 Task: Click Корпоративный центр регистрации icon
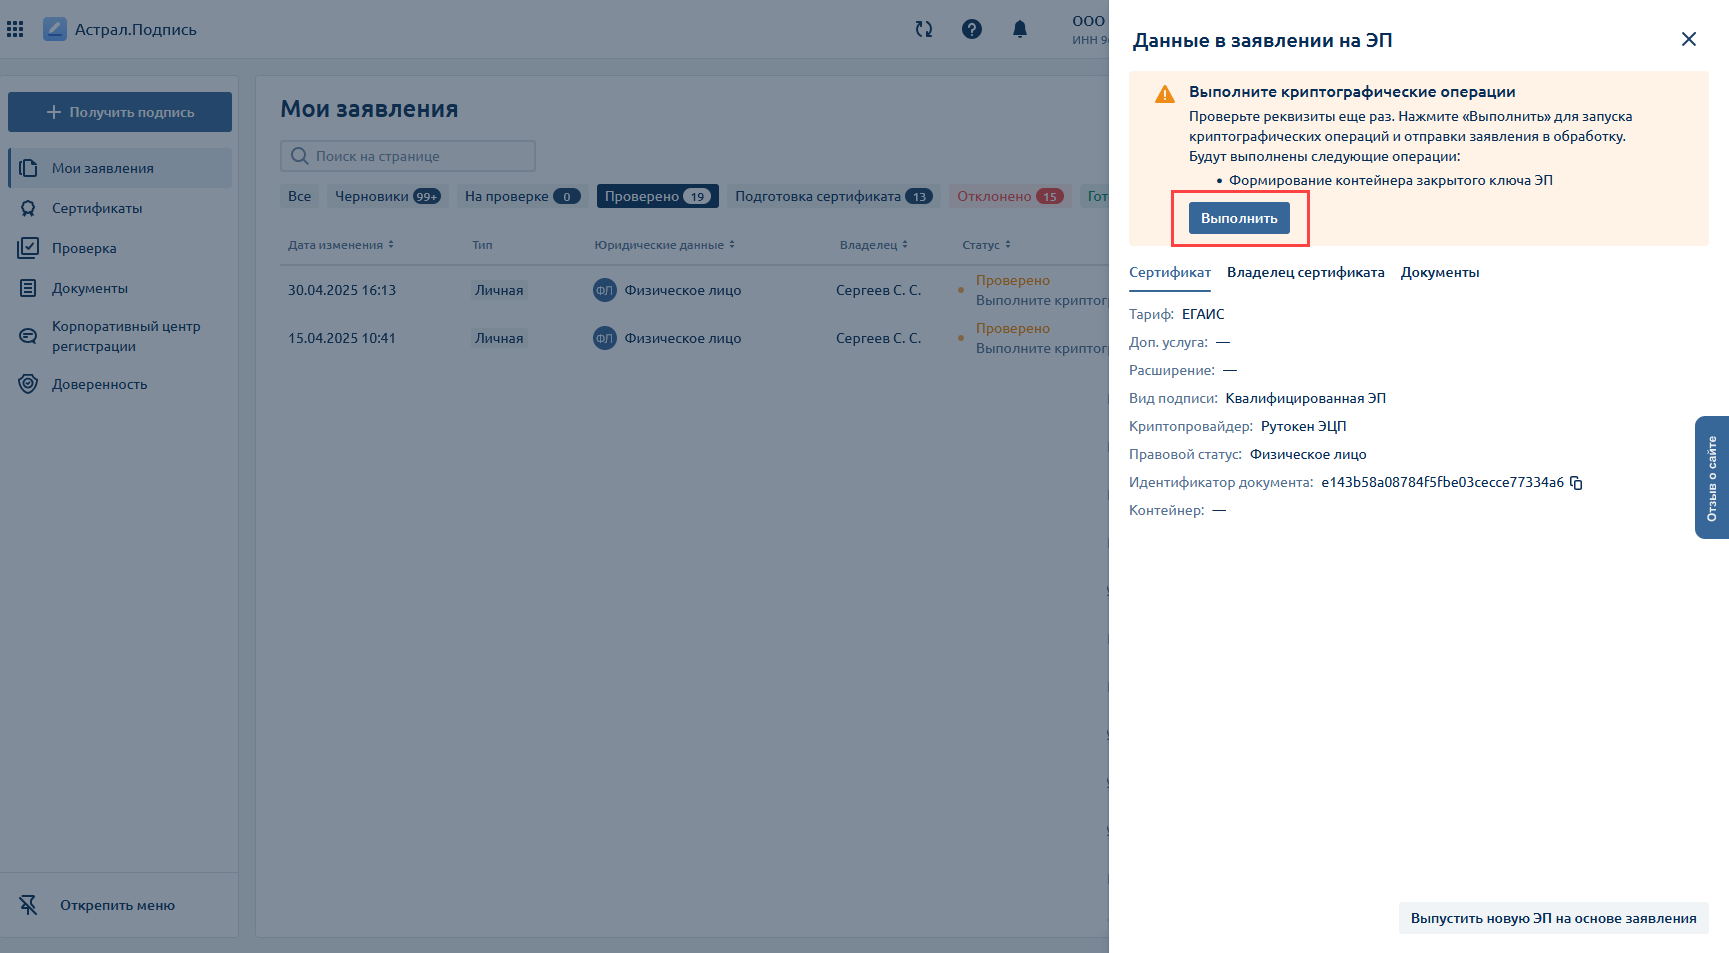(x=28, y=336)
